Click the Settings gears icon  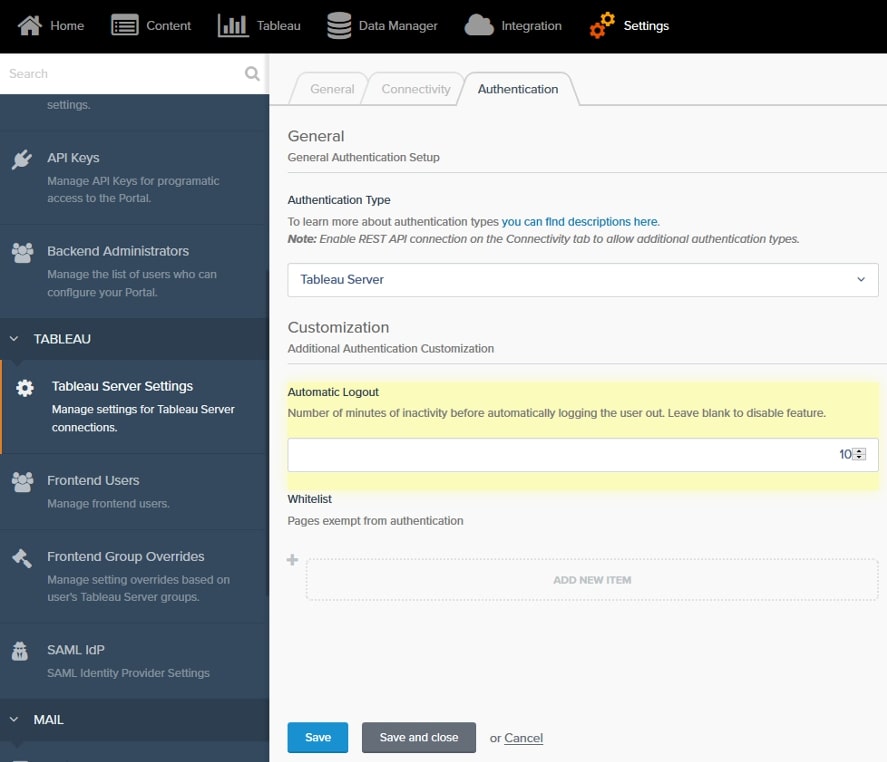tap(602, 25)
